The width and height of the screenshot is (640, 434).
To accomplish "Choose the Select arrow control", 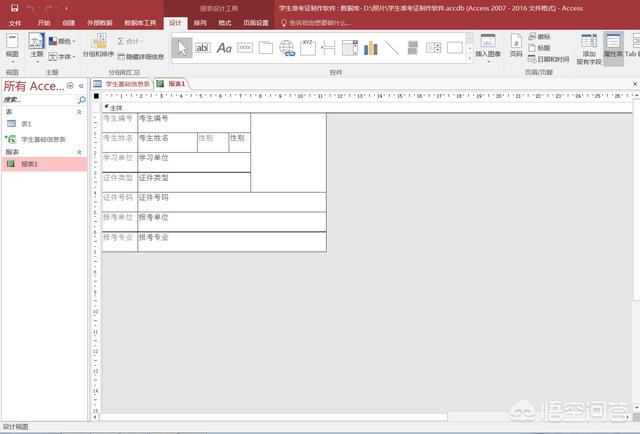I will click(182, 48).
